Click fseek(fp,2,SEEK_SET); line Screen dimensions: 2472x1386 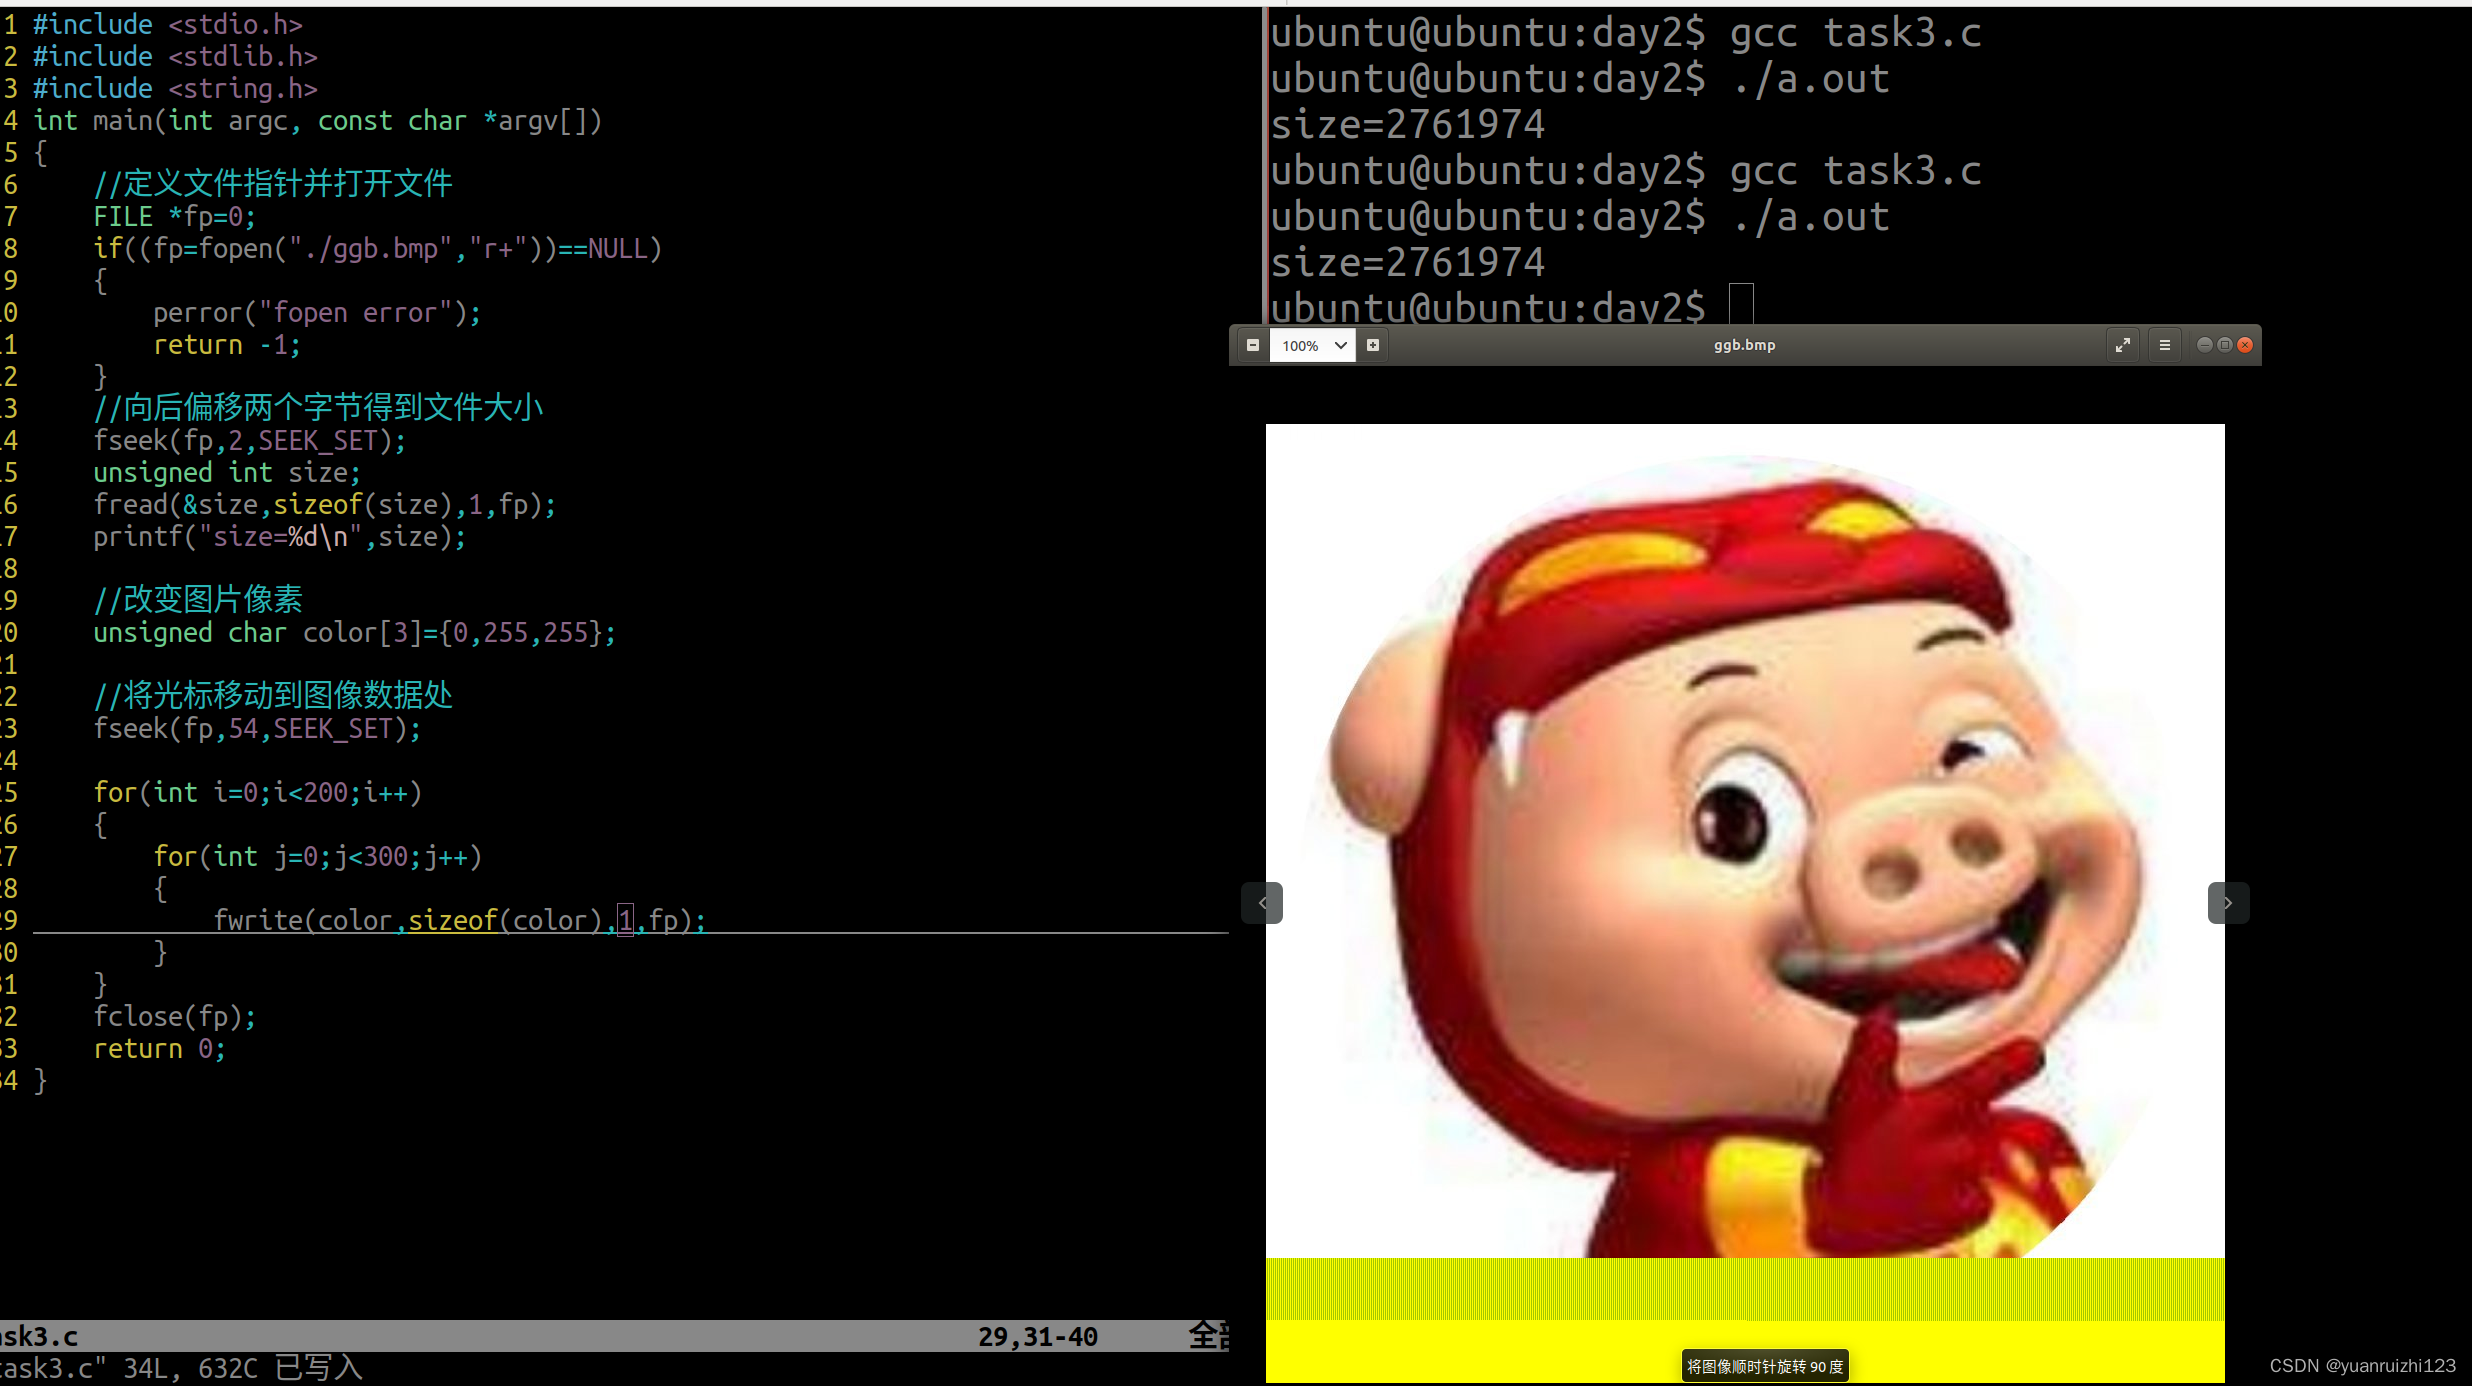[250, 441]
